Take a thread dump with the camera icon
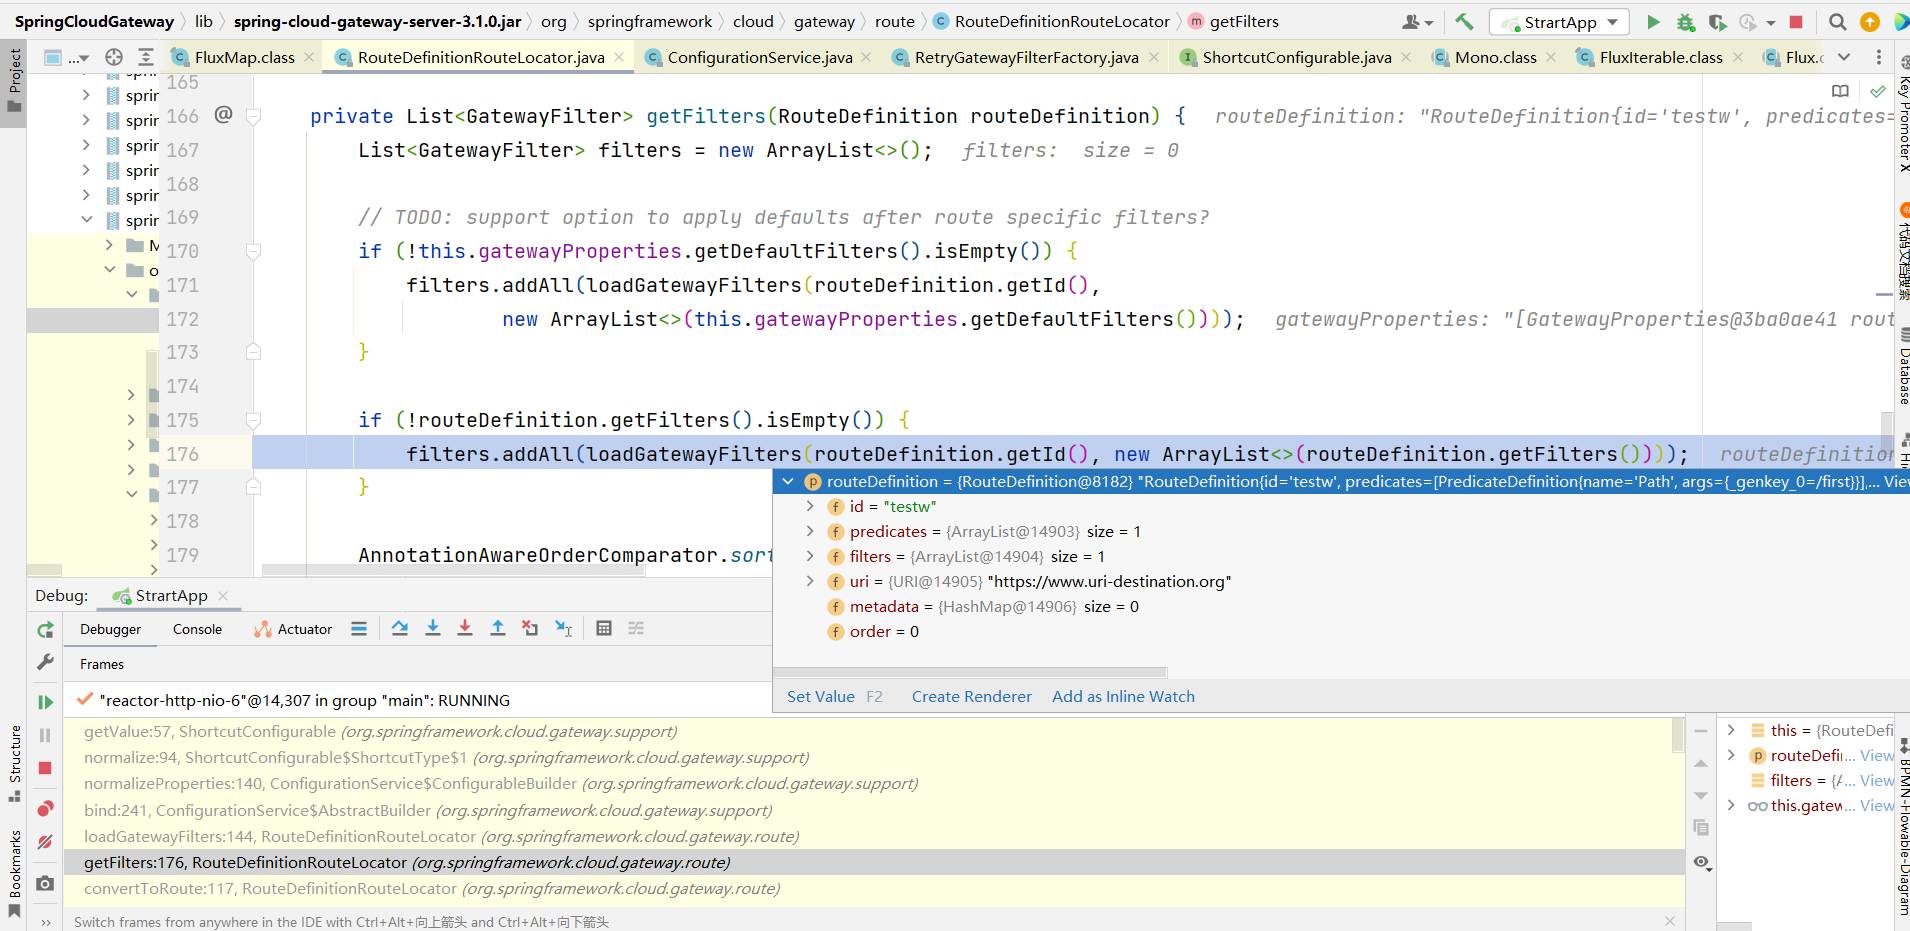The width and height of the screenshot is (1910, 931). pos(45,883)
